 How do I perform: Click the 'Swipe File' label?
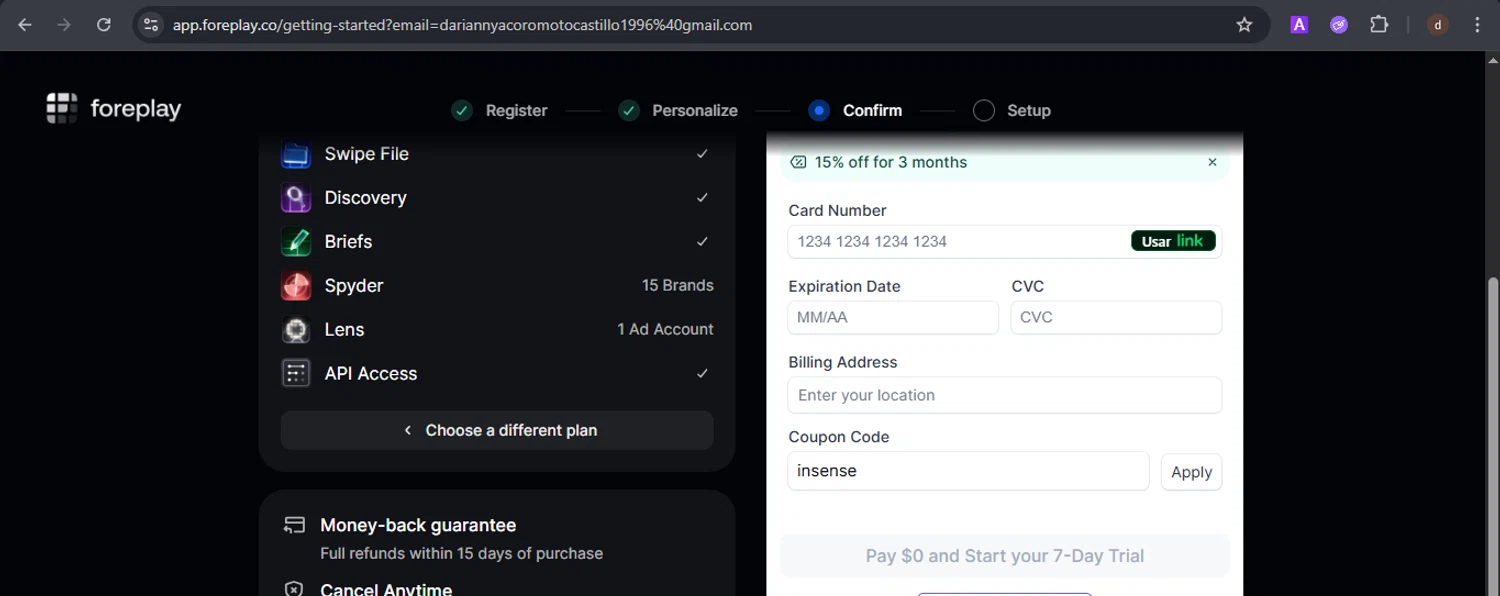[x=366, y=154]
